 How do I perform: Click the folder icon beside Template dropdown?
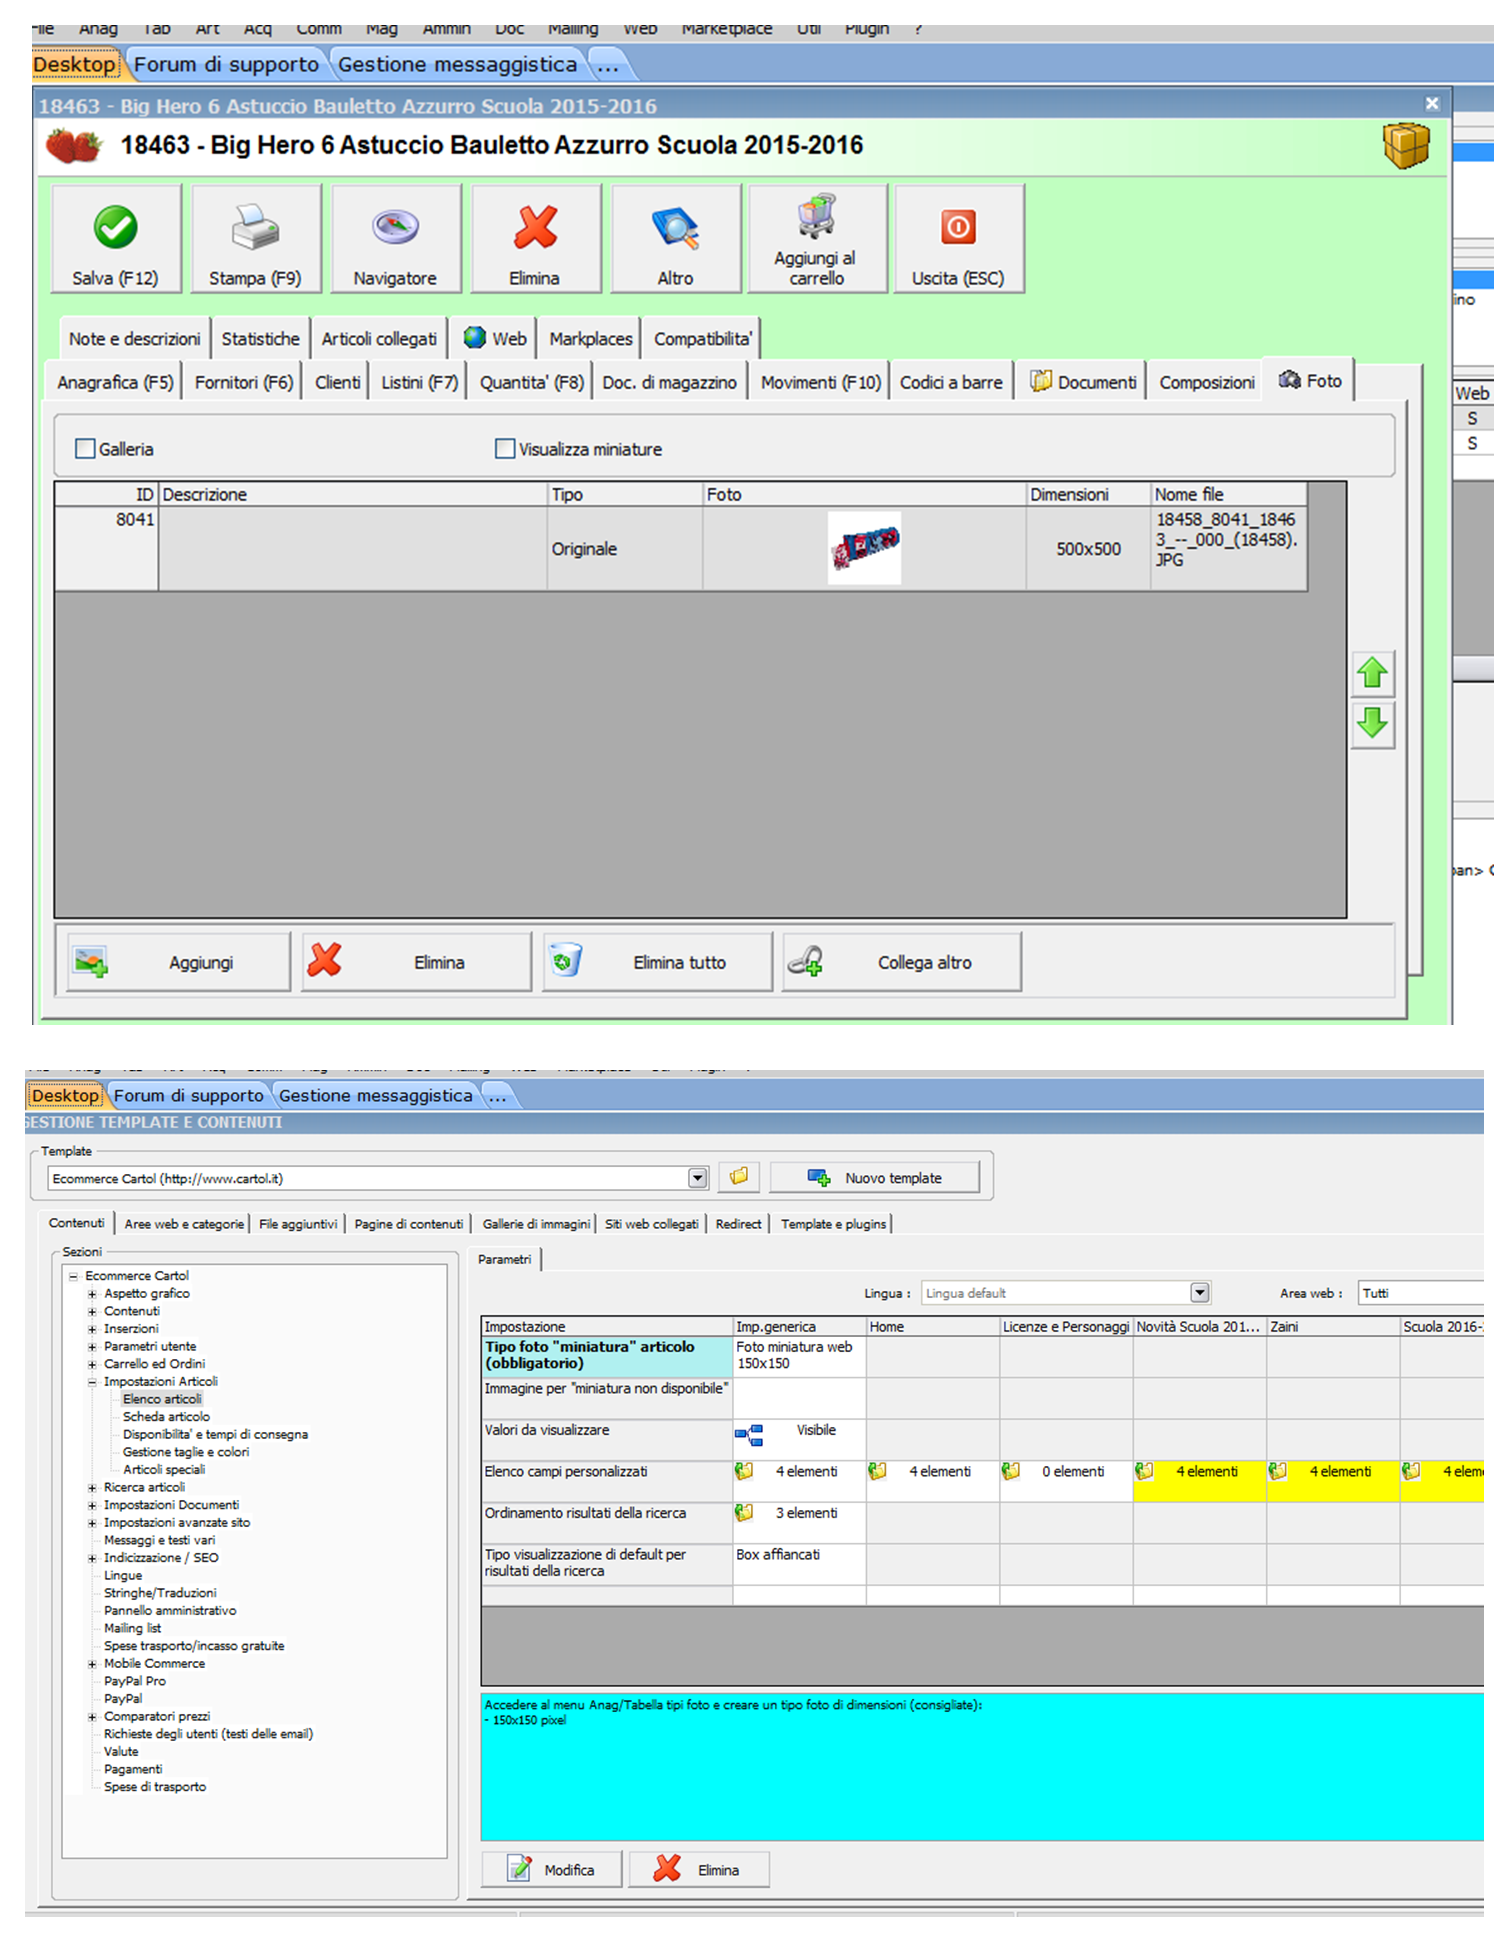pos(739,1177)
